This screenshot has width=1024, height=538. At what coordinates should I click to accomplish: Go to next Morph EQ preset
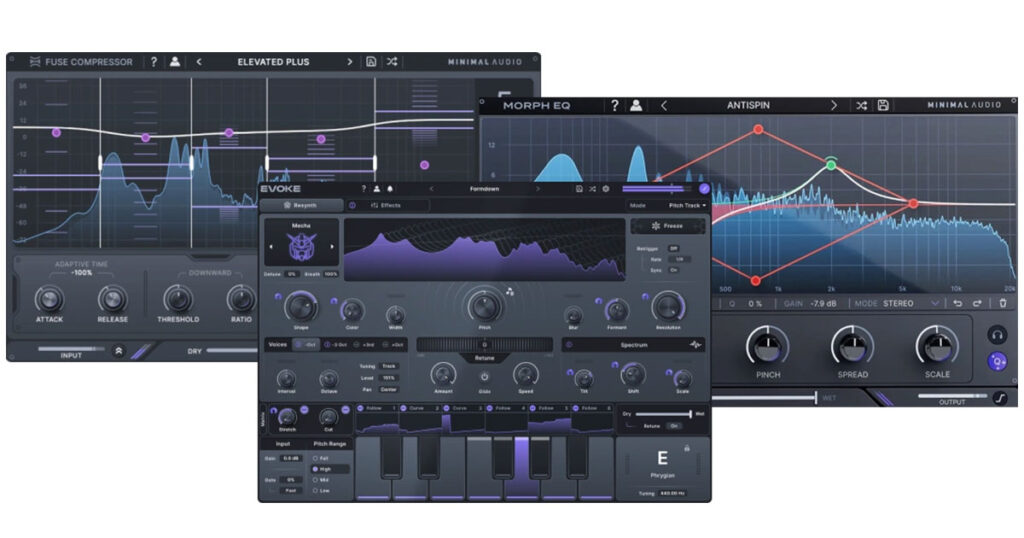click(x=833, y=105)
